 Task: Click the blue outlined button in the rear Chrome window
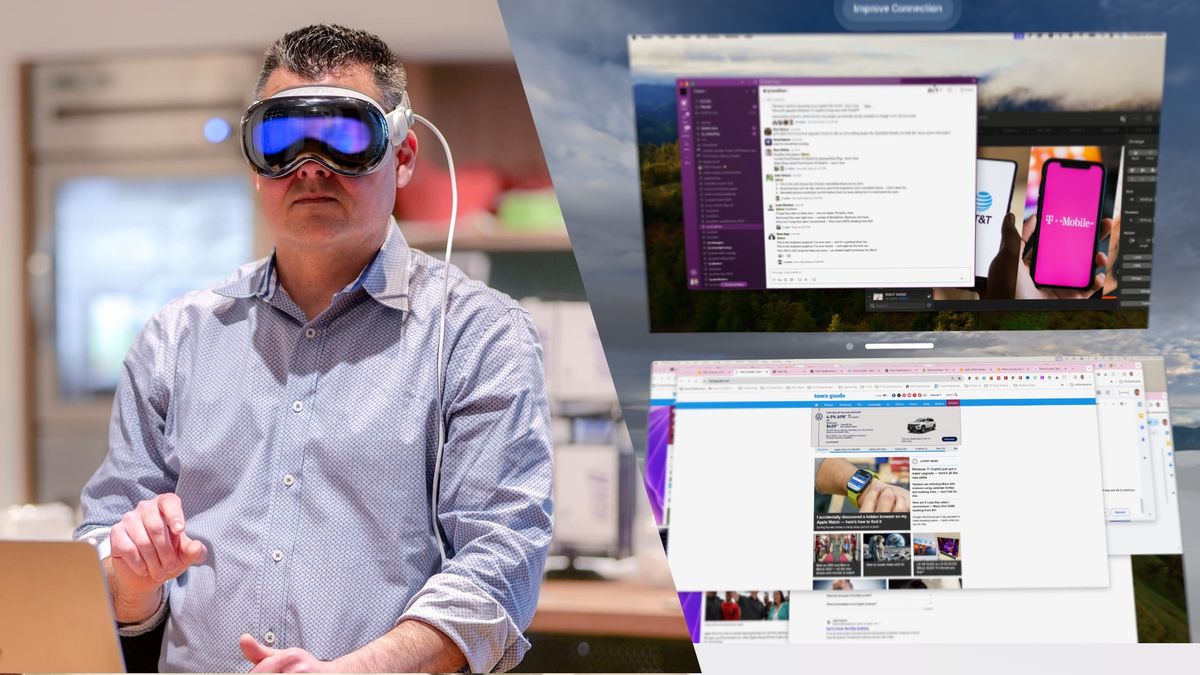tap(1120, 511)
